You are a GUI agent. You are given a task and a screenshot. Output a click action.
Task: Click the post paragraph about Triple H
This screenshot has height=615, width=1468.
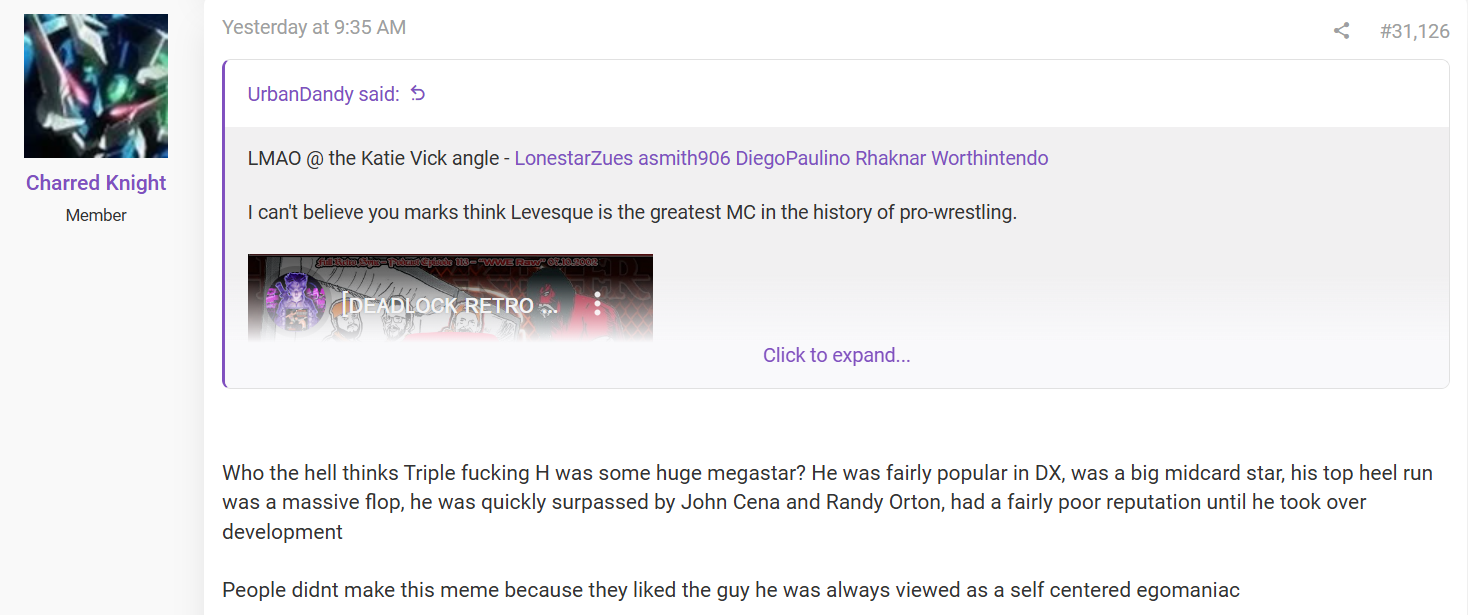[828, 502]
